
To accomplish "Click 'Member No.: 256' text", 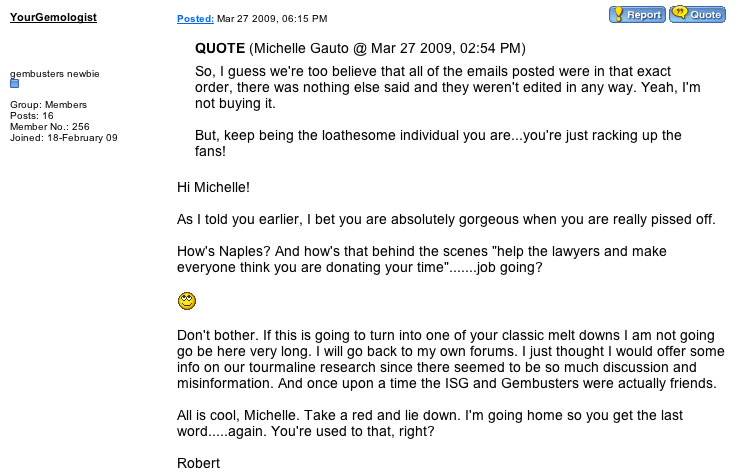I will 49,126.
